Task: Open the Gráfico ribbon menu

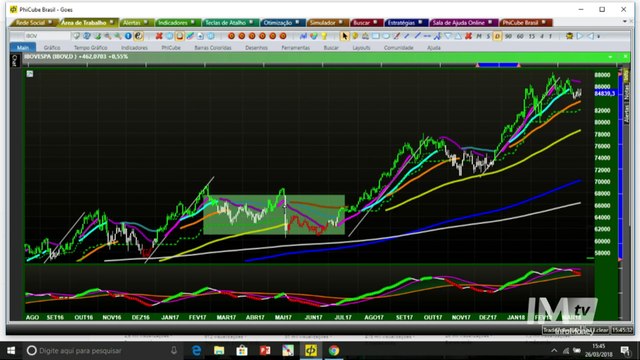Action: tap(52, 48)
